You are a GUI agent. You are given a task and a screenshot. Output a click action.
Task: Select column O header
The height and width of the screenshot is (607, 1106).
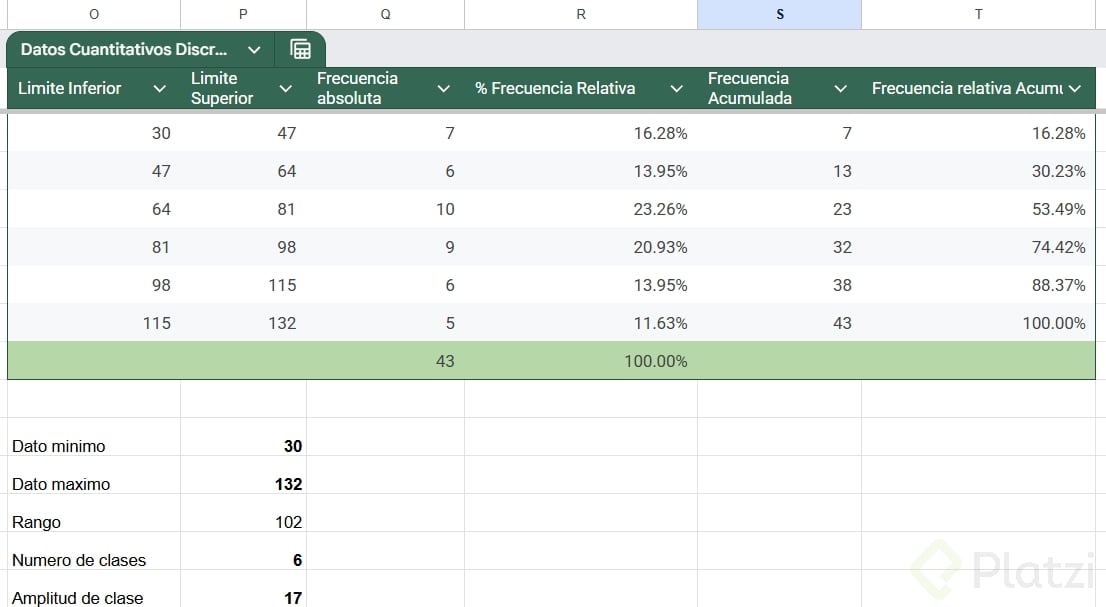coord(94,14)
